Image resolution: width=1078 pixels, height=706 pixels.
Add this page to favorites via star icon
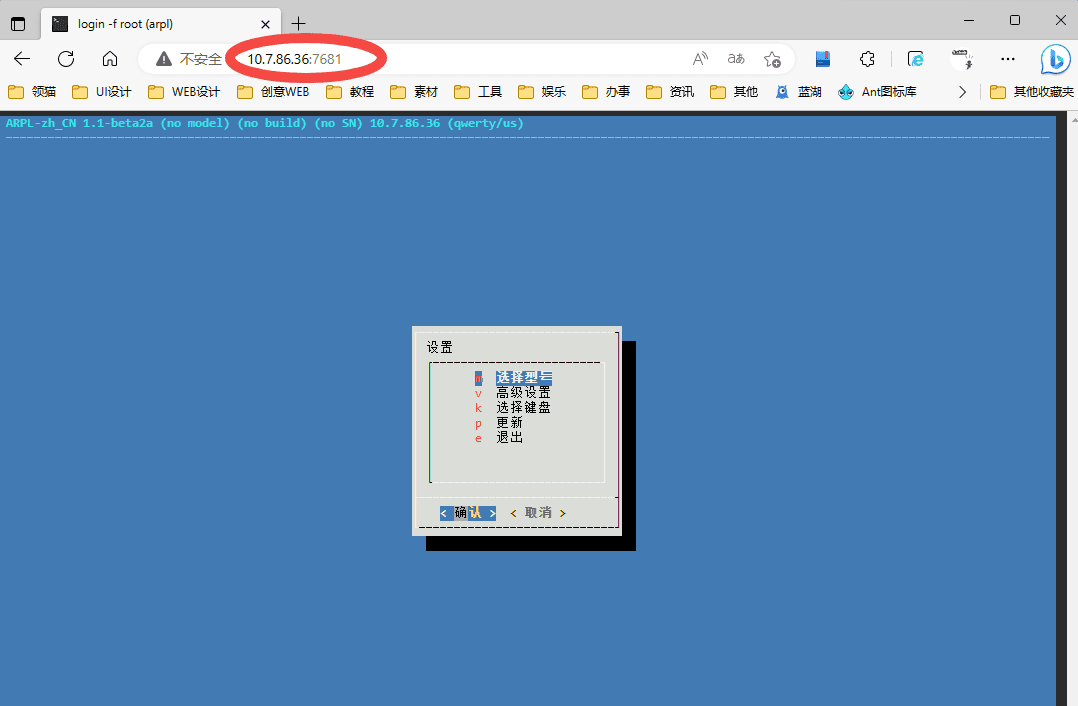tap(772, 59)
